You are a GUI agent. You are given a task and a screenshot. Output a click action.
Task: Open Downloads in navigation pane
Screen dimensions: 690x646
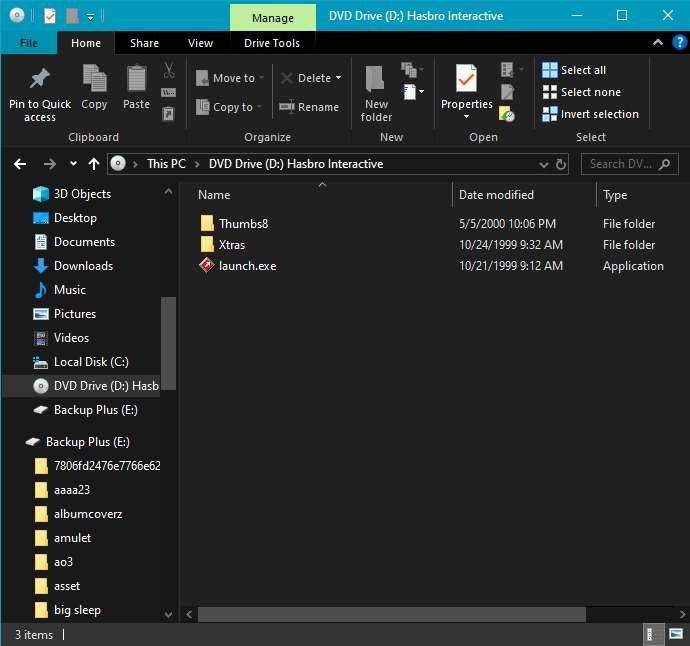point(84,266)
